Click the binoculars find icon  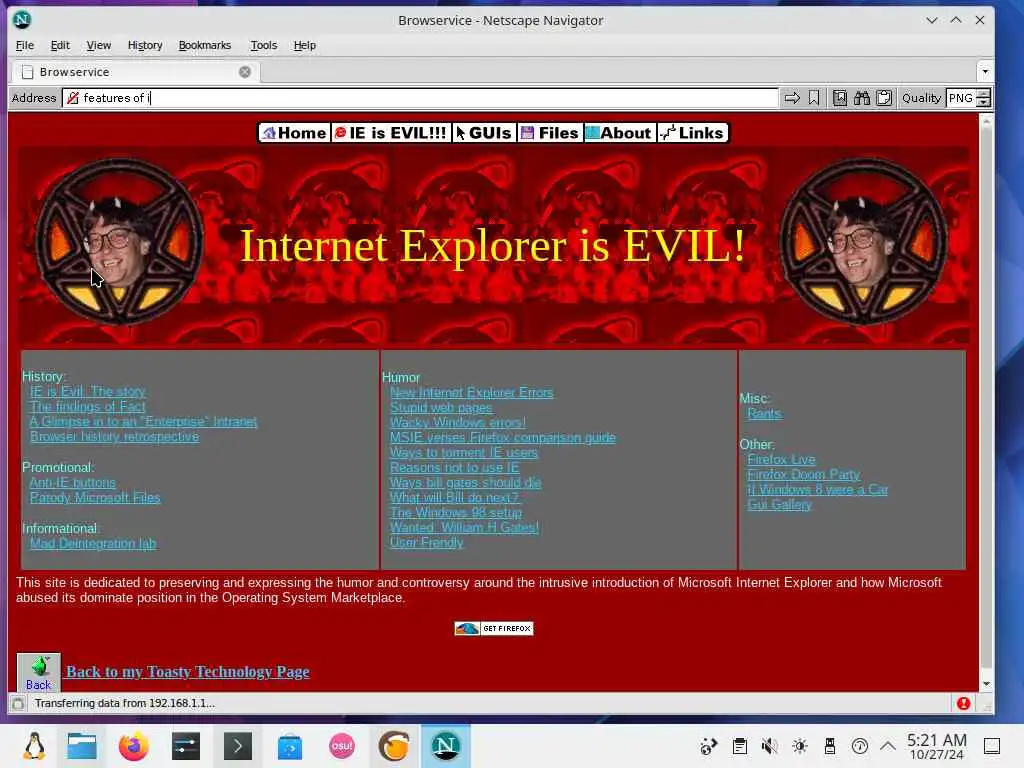[862, 98]
